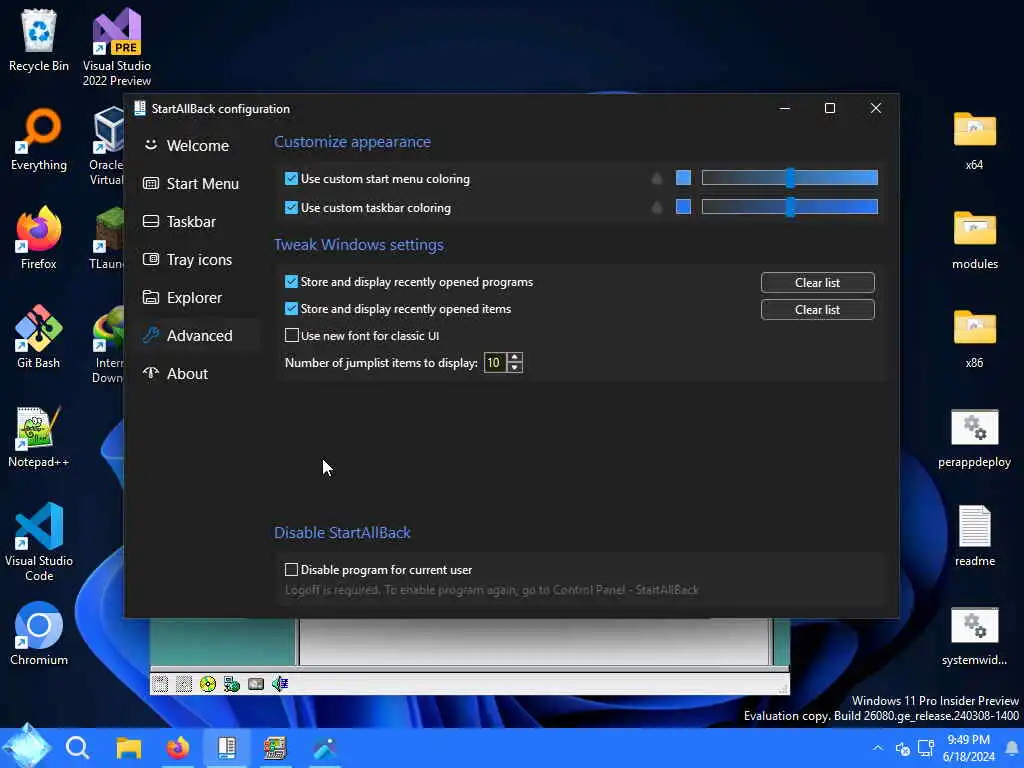The height and width of the screenshot is (768, 1024).
Task: Open the Tray icons section
Action: pos(199,259)
